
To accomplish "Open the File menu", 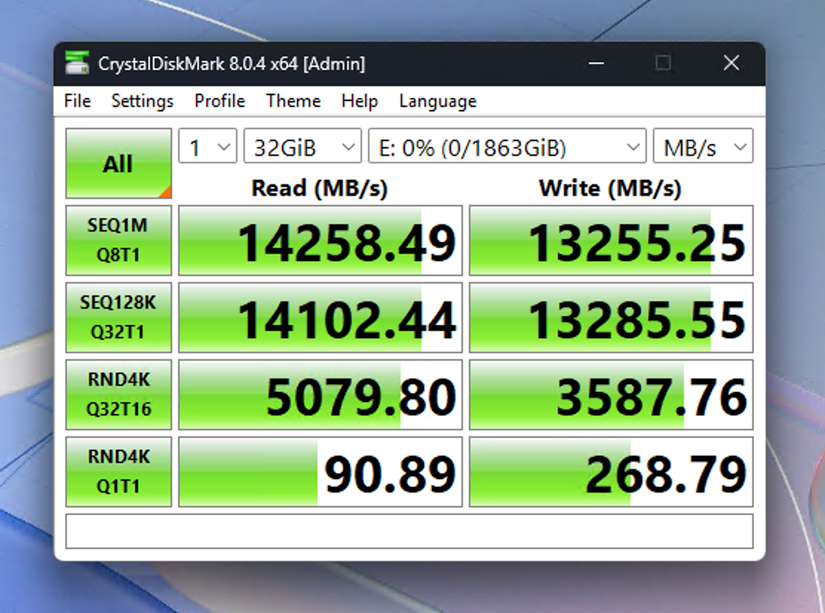I will [76, 101].
